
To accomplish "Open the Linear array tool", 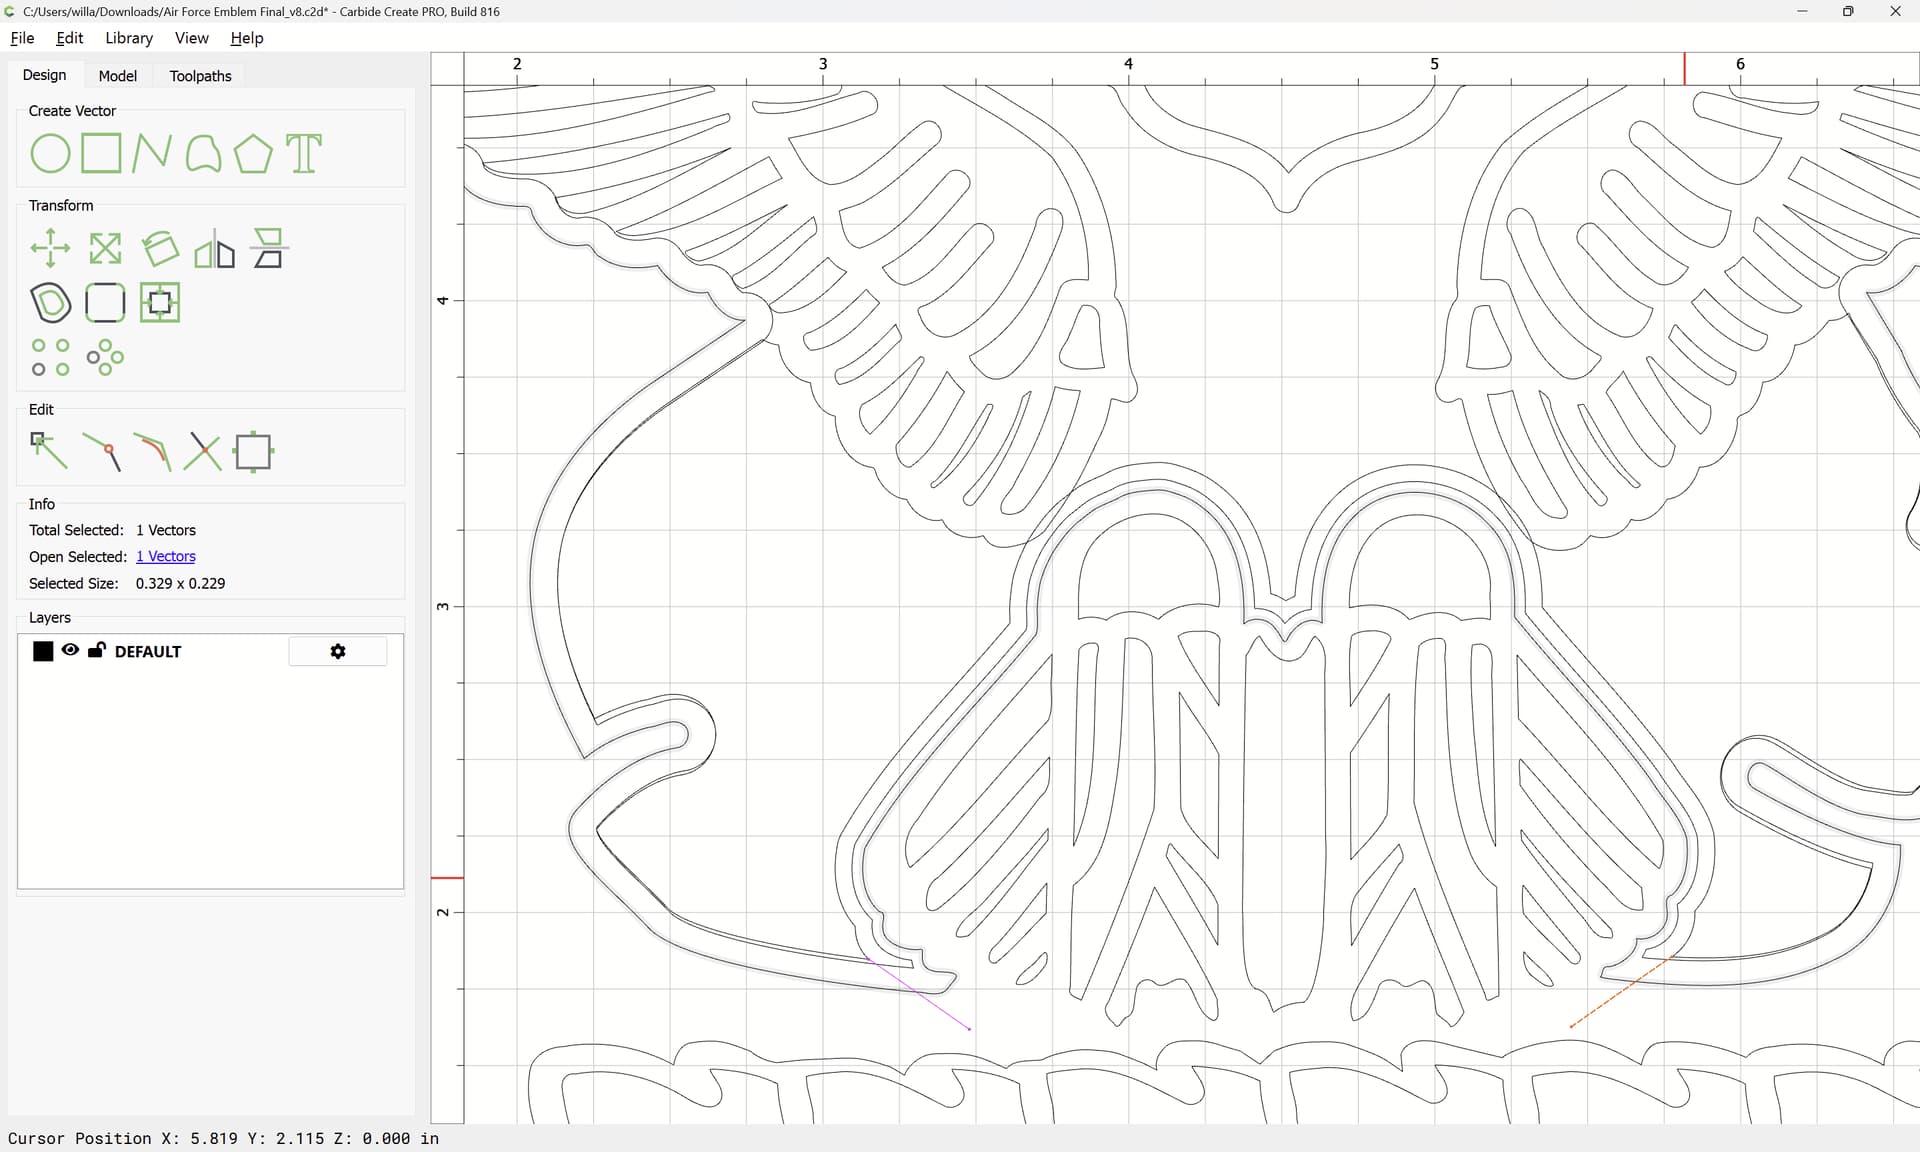I will pyautogui.click(x=50, y=358).
